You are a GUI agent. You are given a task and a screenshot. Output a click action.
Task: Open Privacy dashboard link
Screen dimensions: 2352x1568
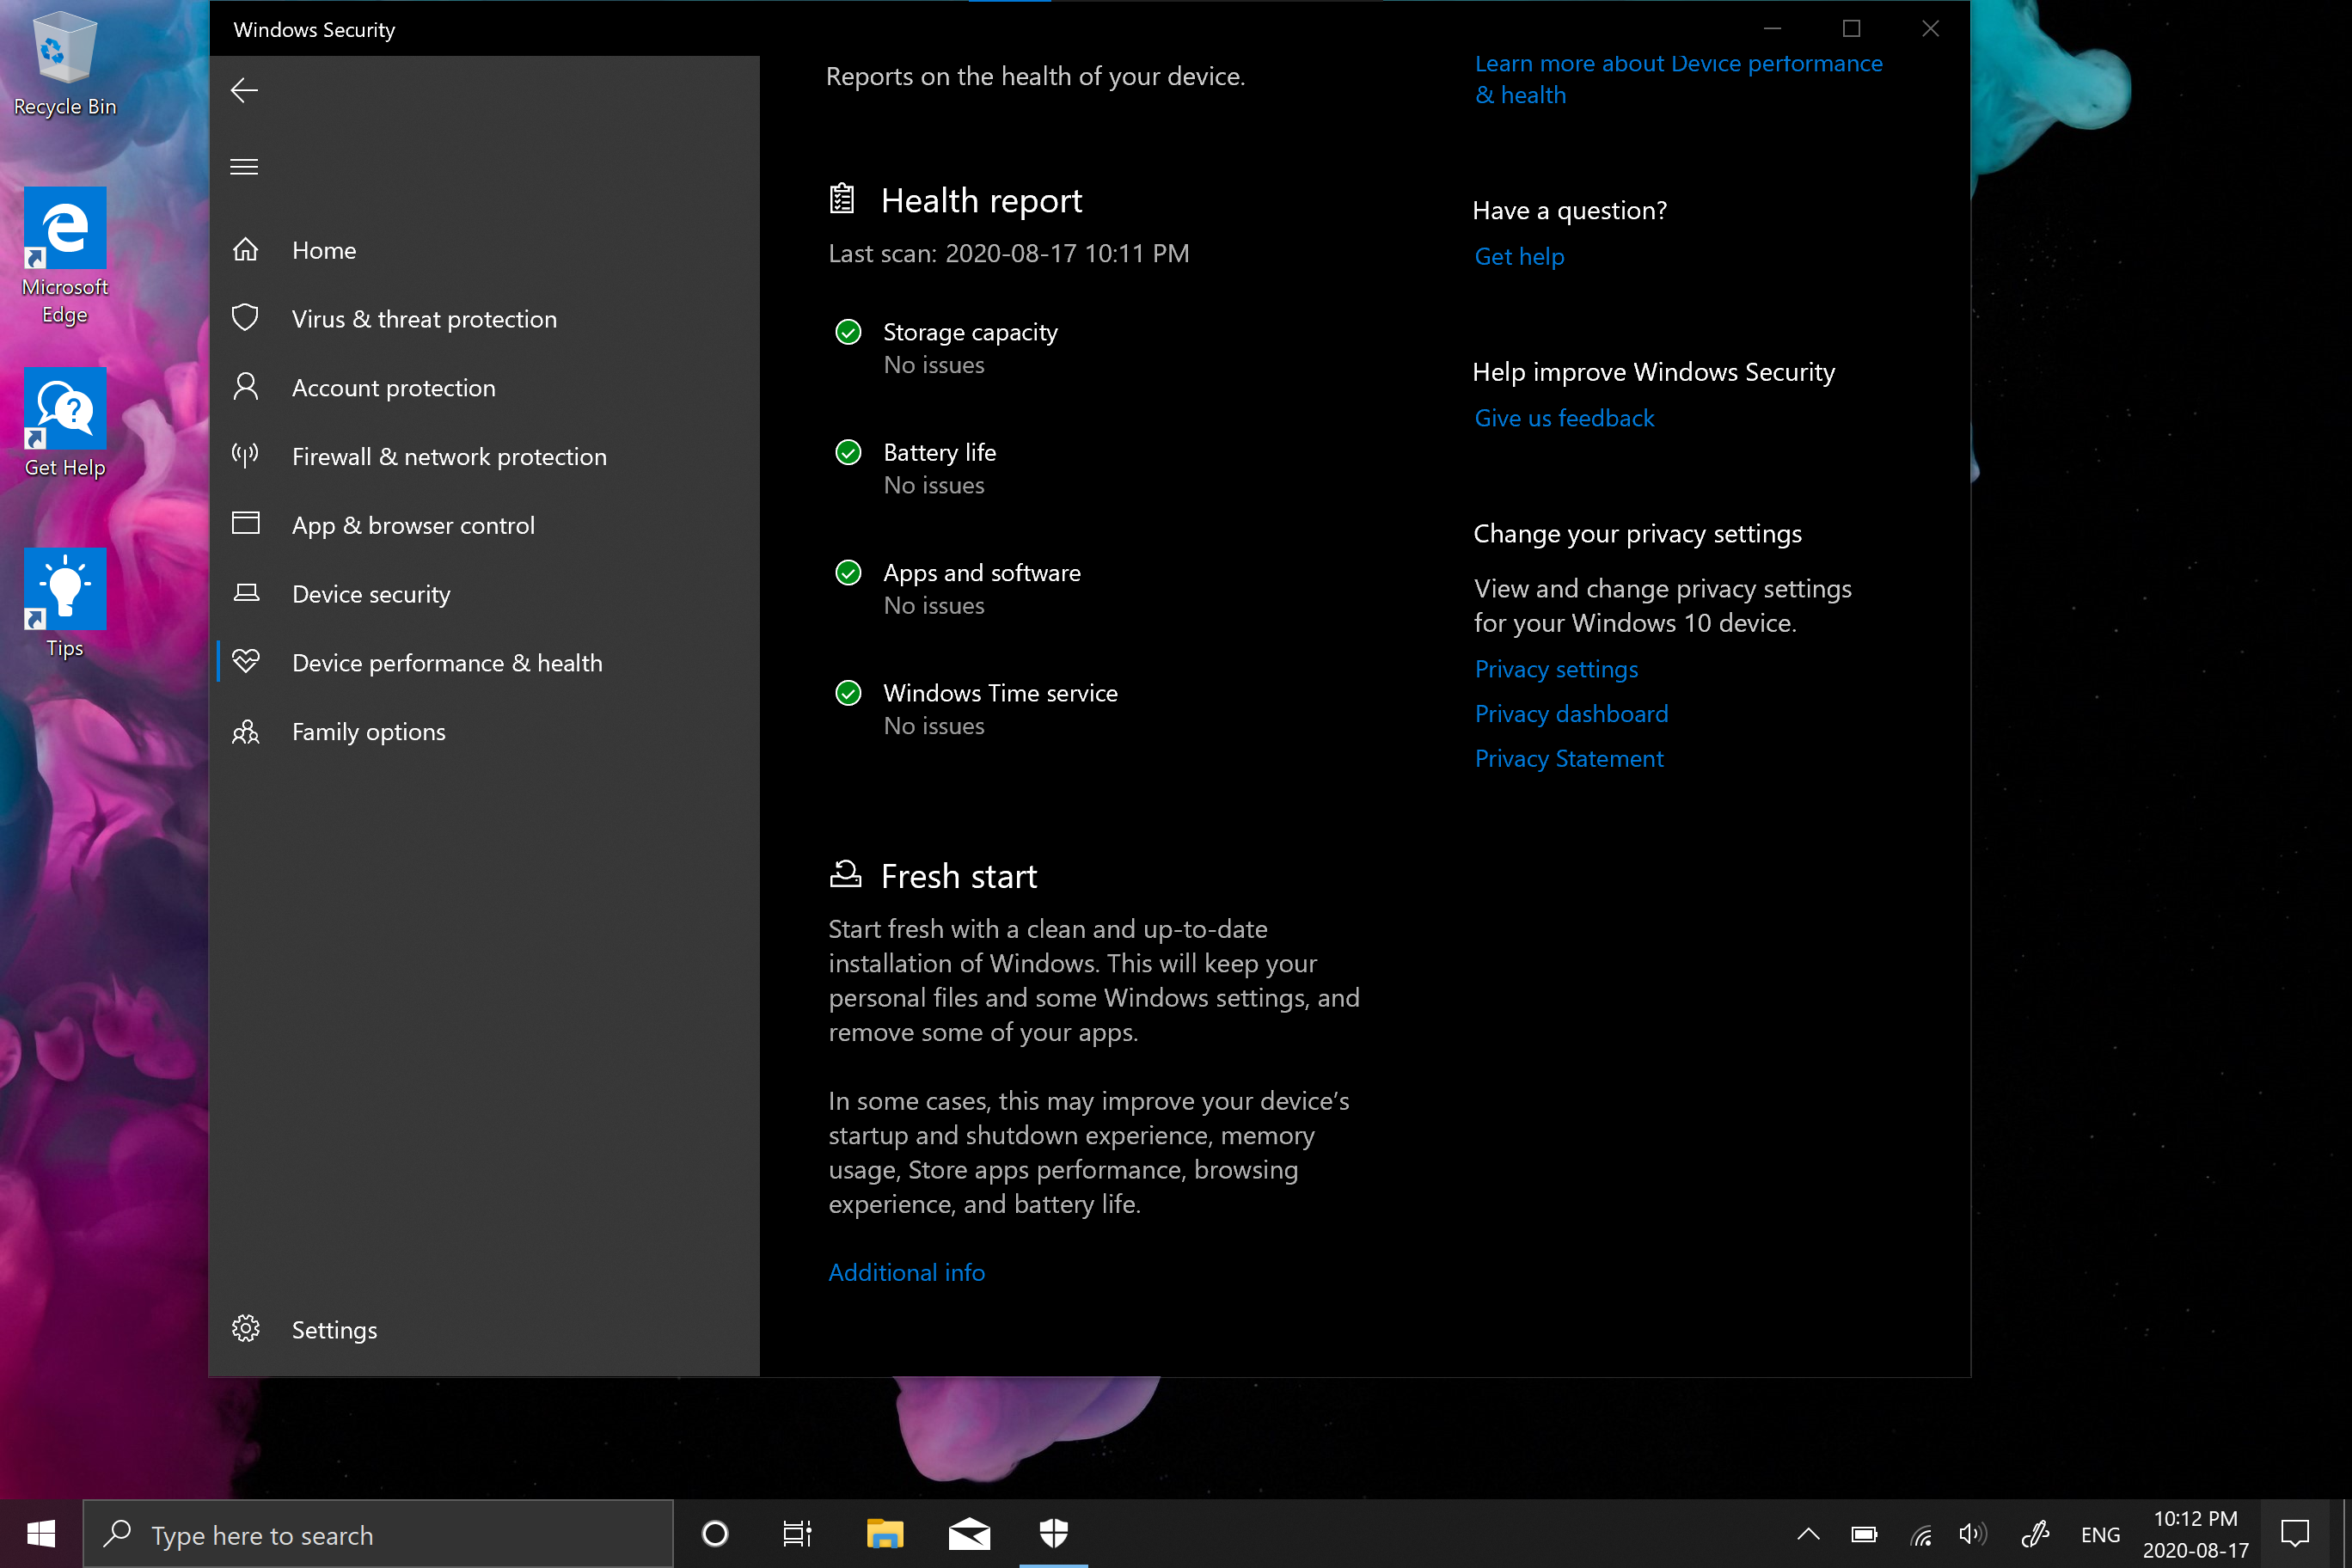(x=1571, y=714)
